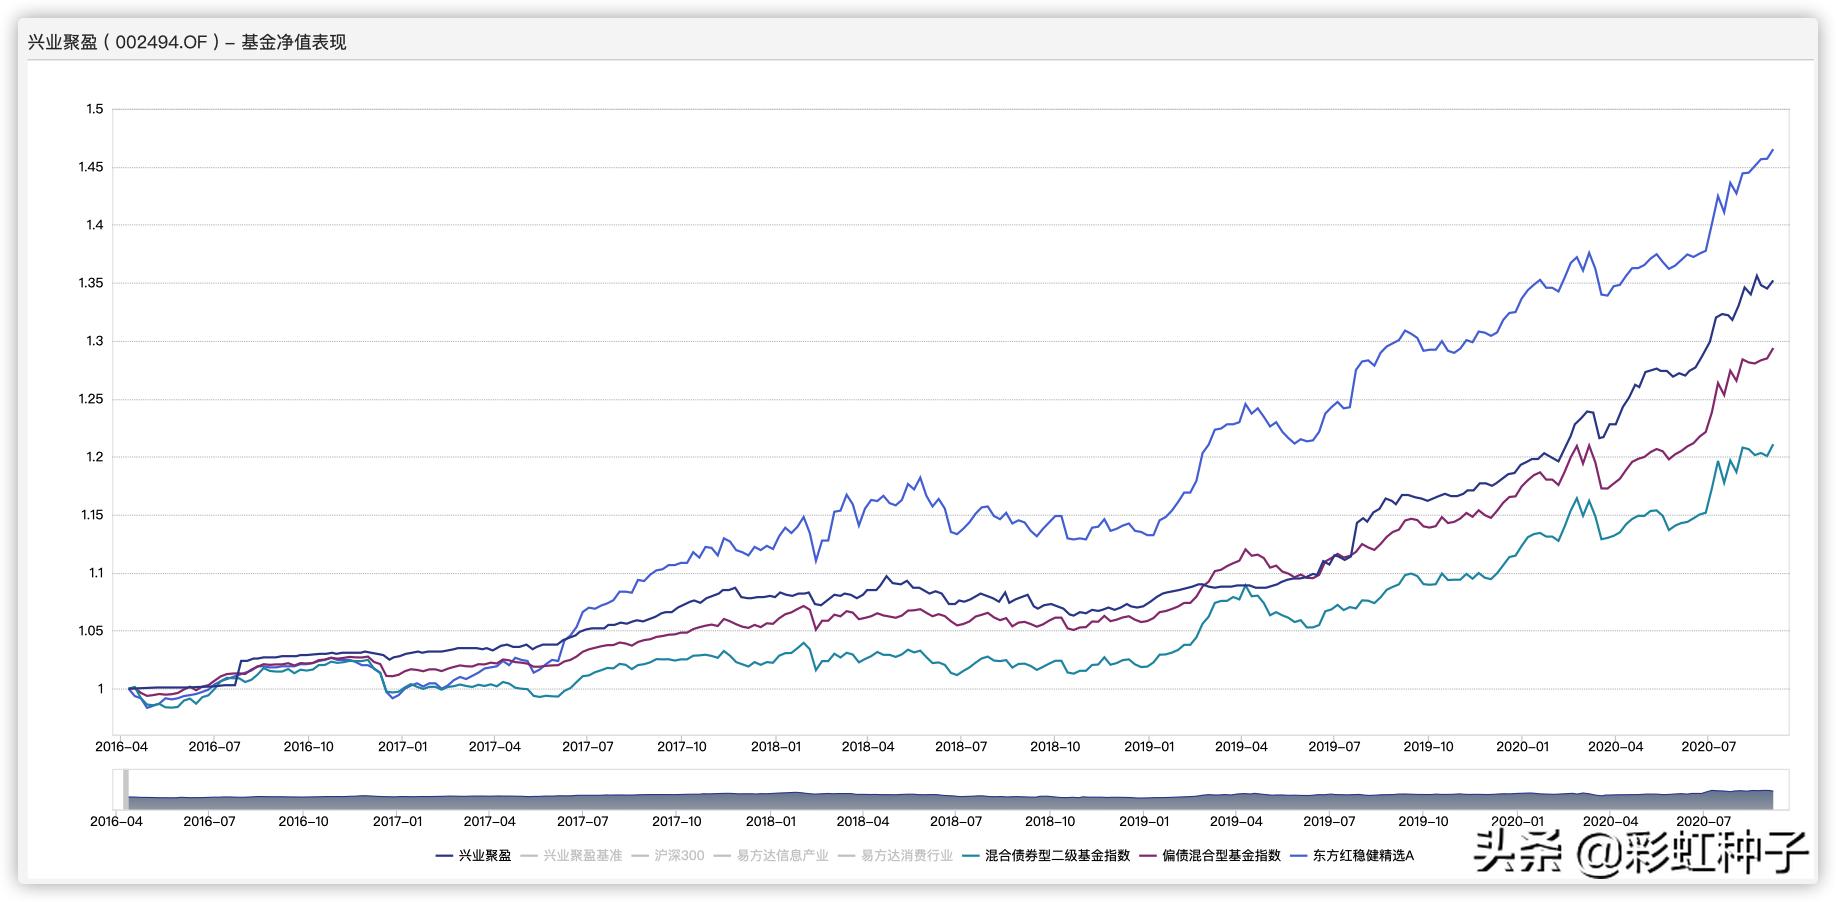Click the end point of the teal line
The width and height of the screenshot is (1836, 902).
click(1772, 446)
